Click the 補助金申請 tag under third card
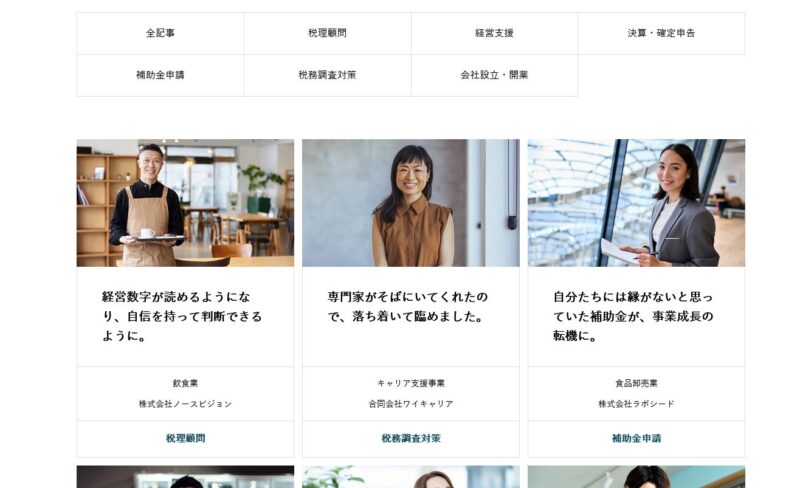 (x=636, y=438)
